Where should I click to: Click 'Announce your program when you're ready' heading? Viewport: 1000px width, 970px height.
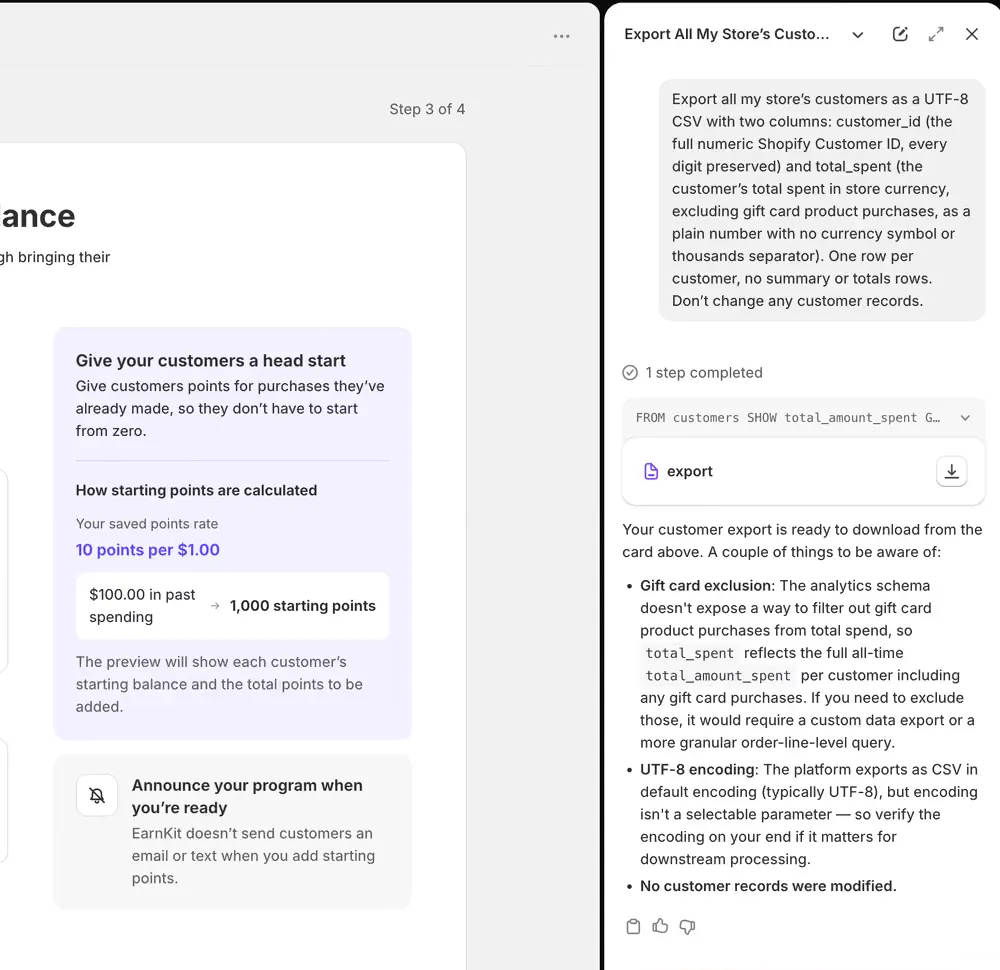[247, 797]
